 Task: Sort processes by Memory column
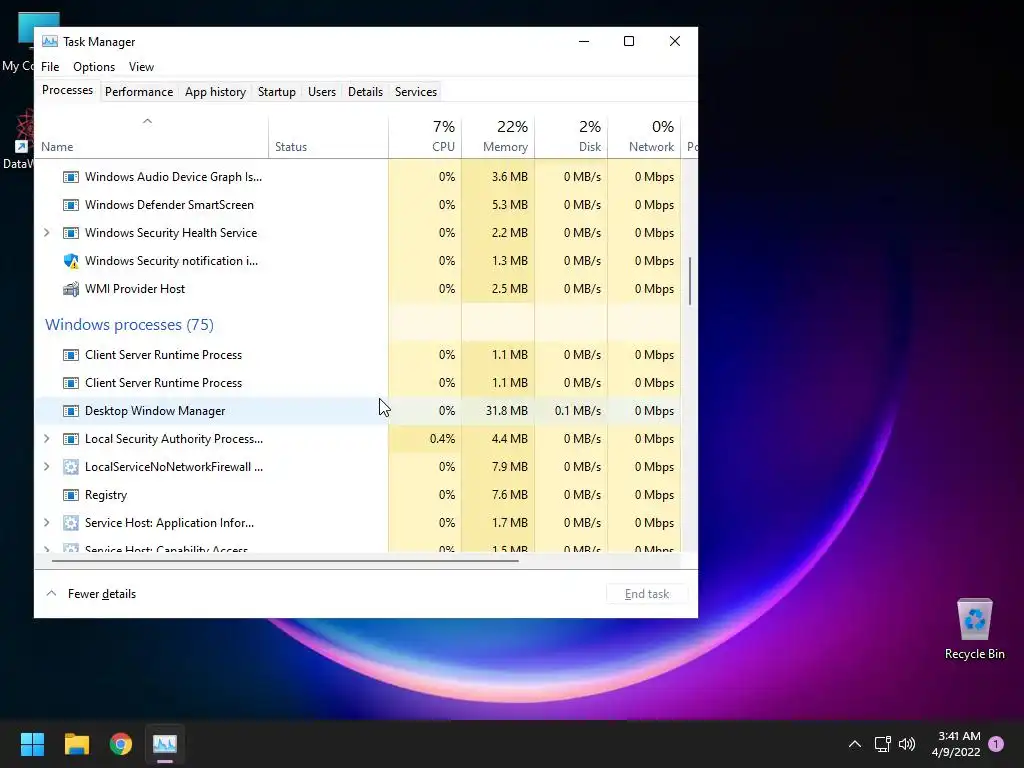click(x=498, y=136)
